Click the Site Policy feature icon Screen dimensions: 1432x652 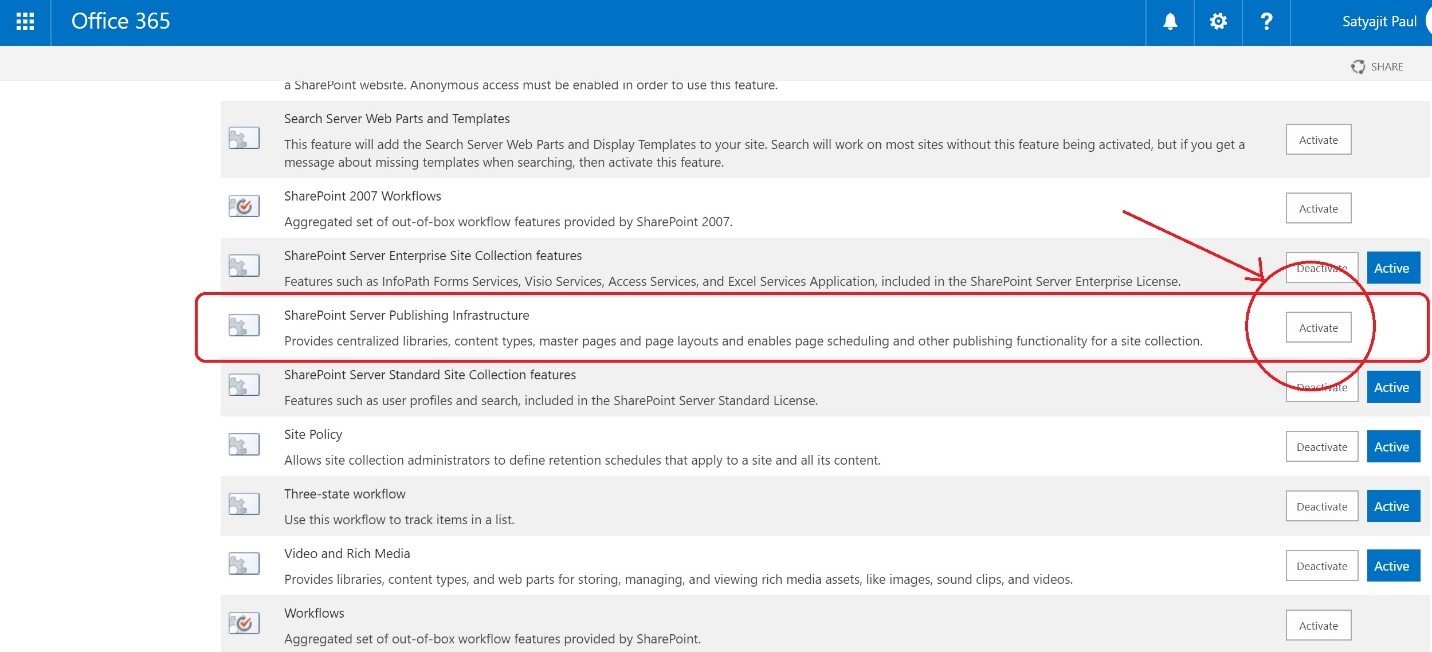(x=244, y=445)
